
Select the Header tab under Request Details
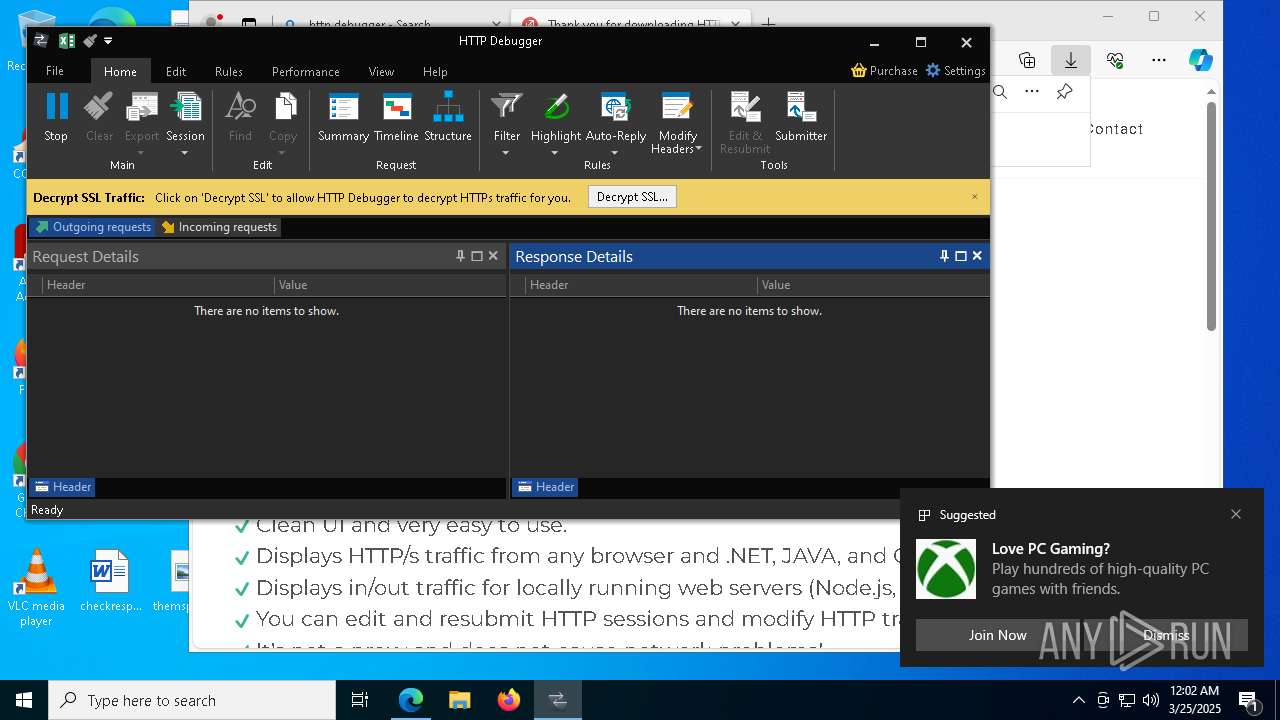[x=62, y=487]
